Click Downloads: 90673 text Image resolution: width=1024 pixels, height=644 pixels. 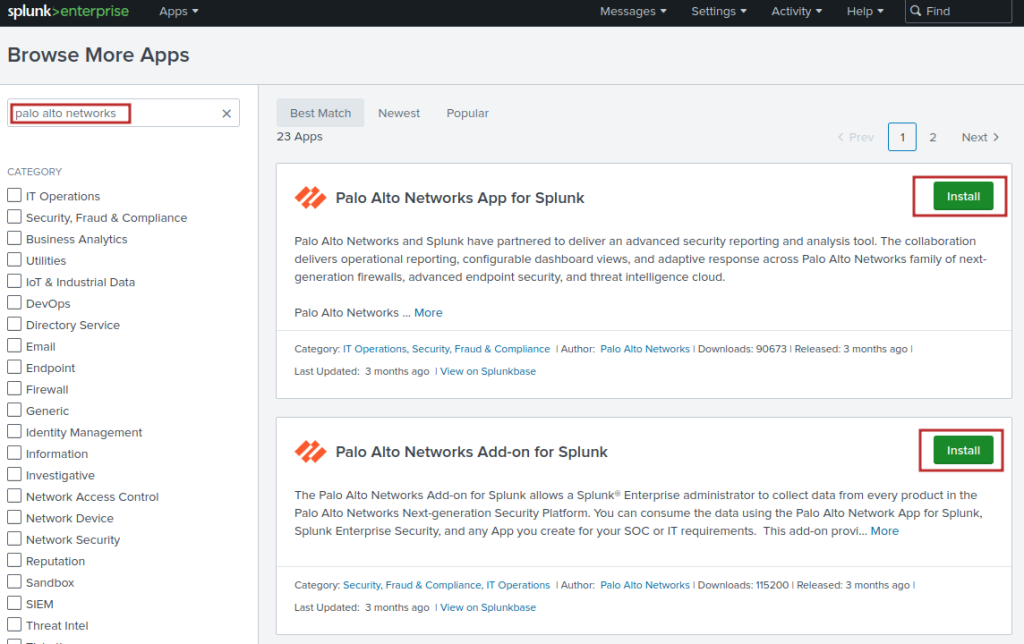[x=742, y=349]
